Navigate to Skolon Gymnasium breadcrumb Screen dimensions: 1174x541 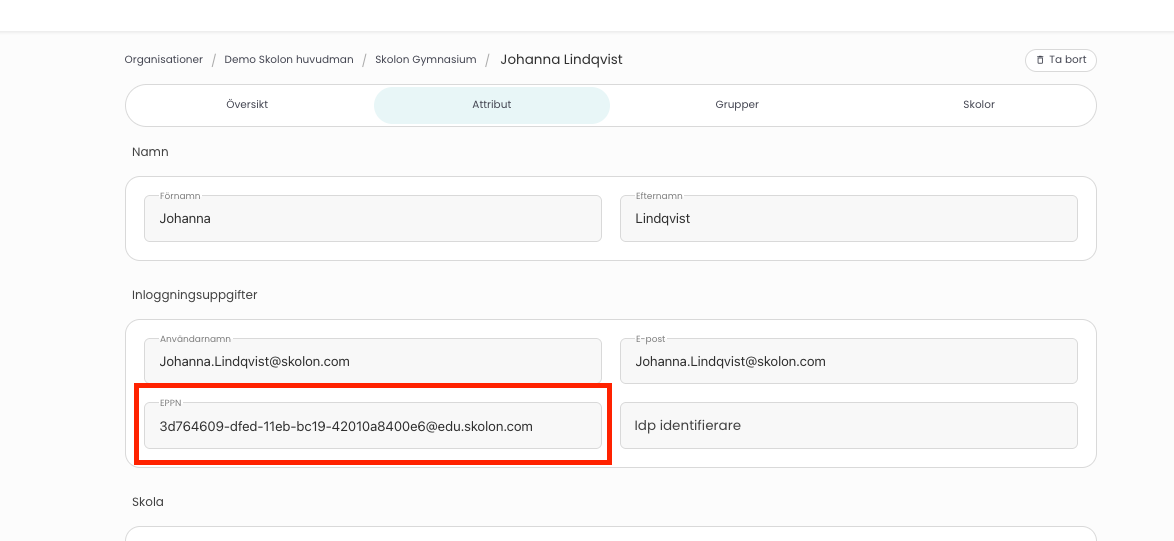pos(425,59)
